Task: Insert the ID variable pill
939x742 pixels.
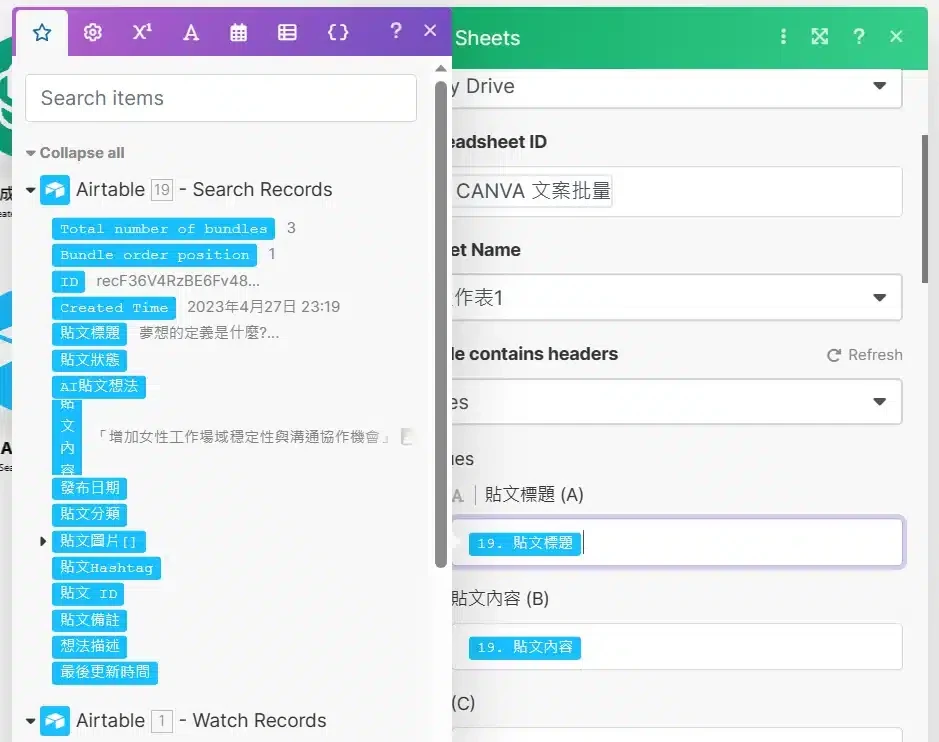Action: tap(69, 281)
